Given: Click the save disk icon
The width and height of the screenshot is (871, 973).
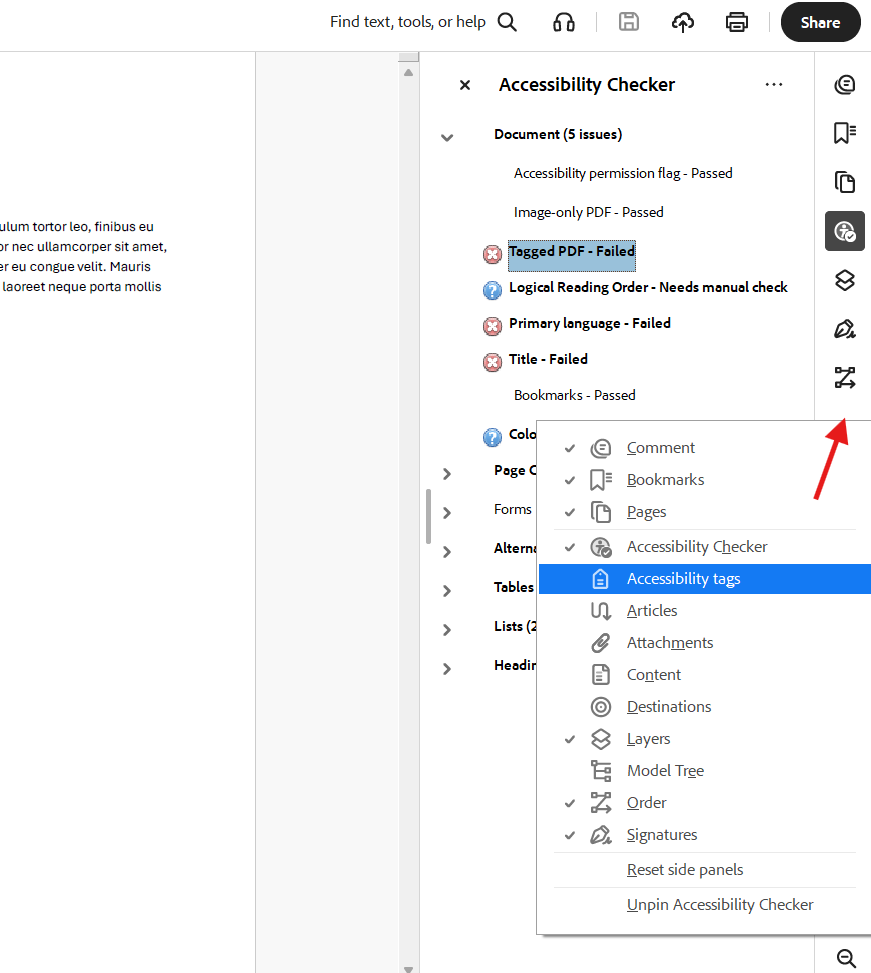Looking at the screenshot, I should pyautogui.click(x=628, y=22).
